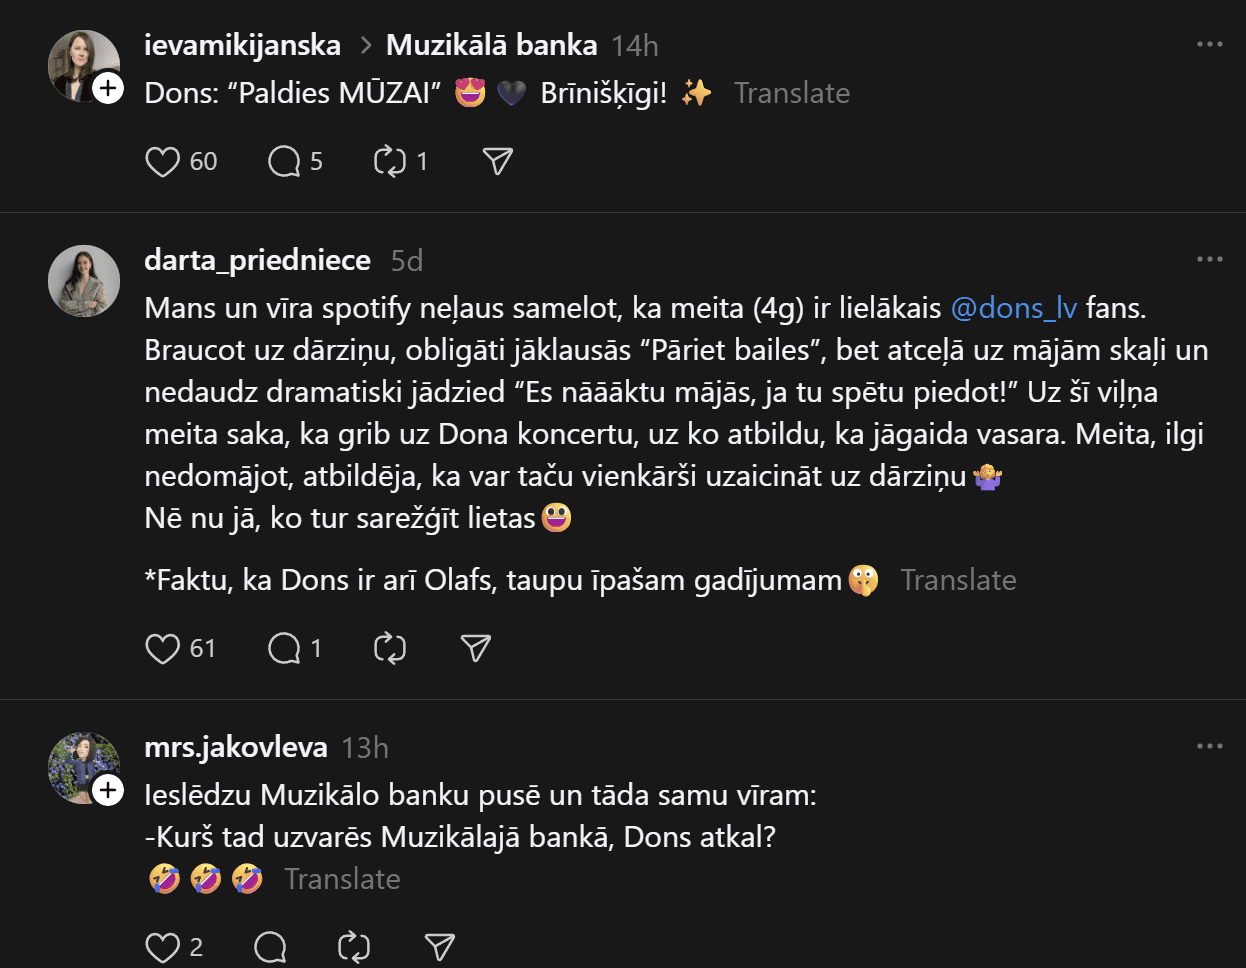Reply to darta_priedniece's post
Screen dimensions: 1246x968
284,649
